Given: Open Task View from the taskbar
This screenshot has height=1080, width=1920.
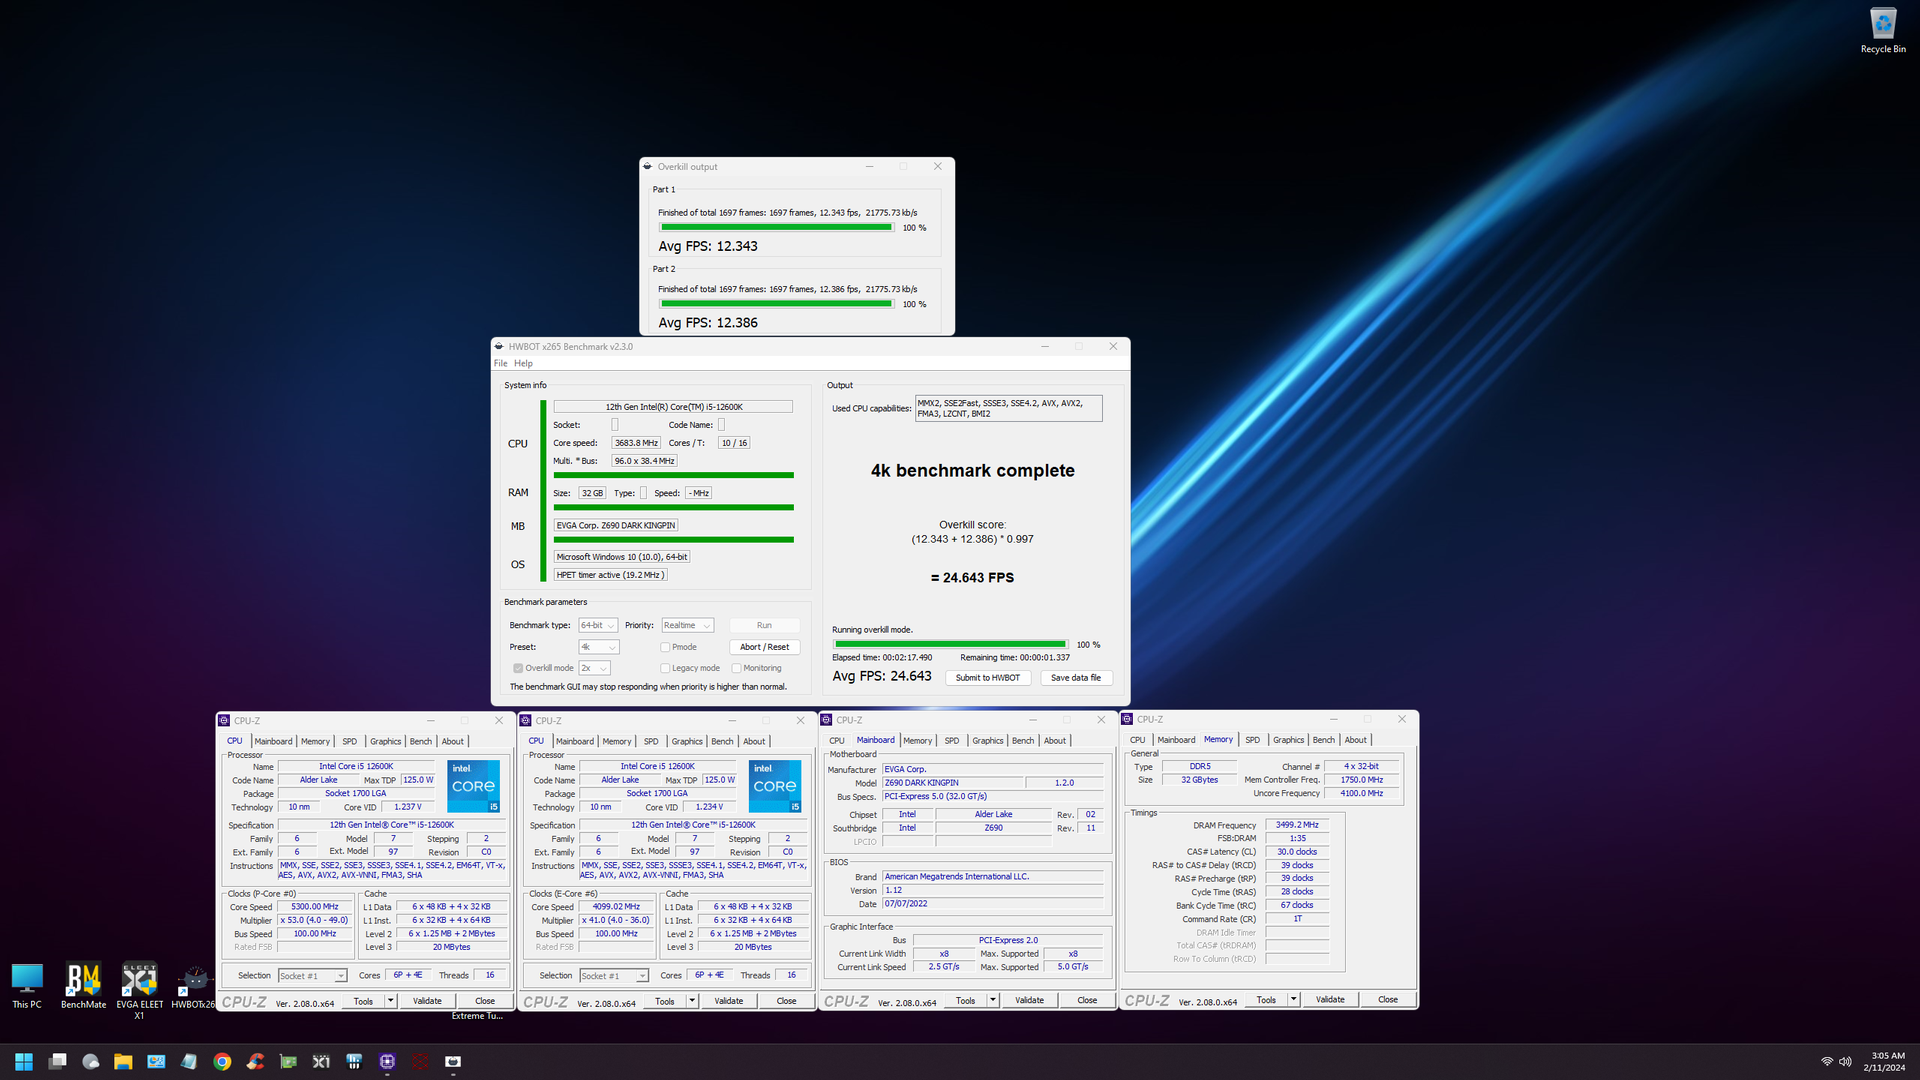Looking at the screenshot, I should pos(57,1061).
